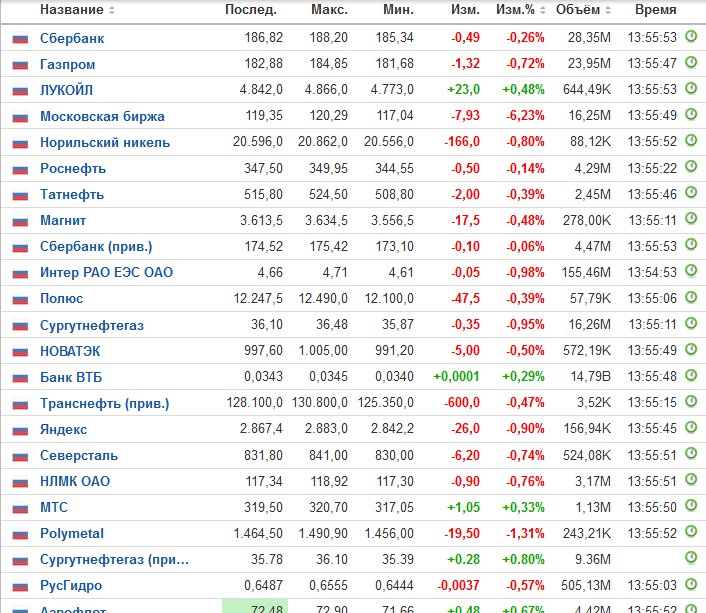The image size is (706, 613).
Task: Click the clock icon in Татнефть row
Action: pyautogui.click(x=691, y=193)
